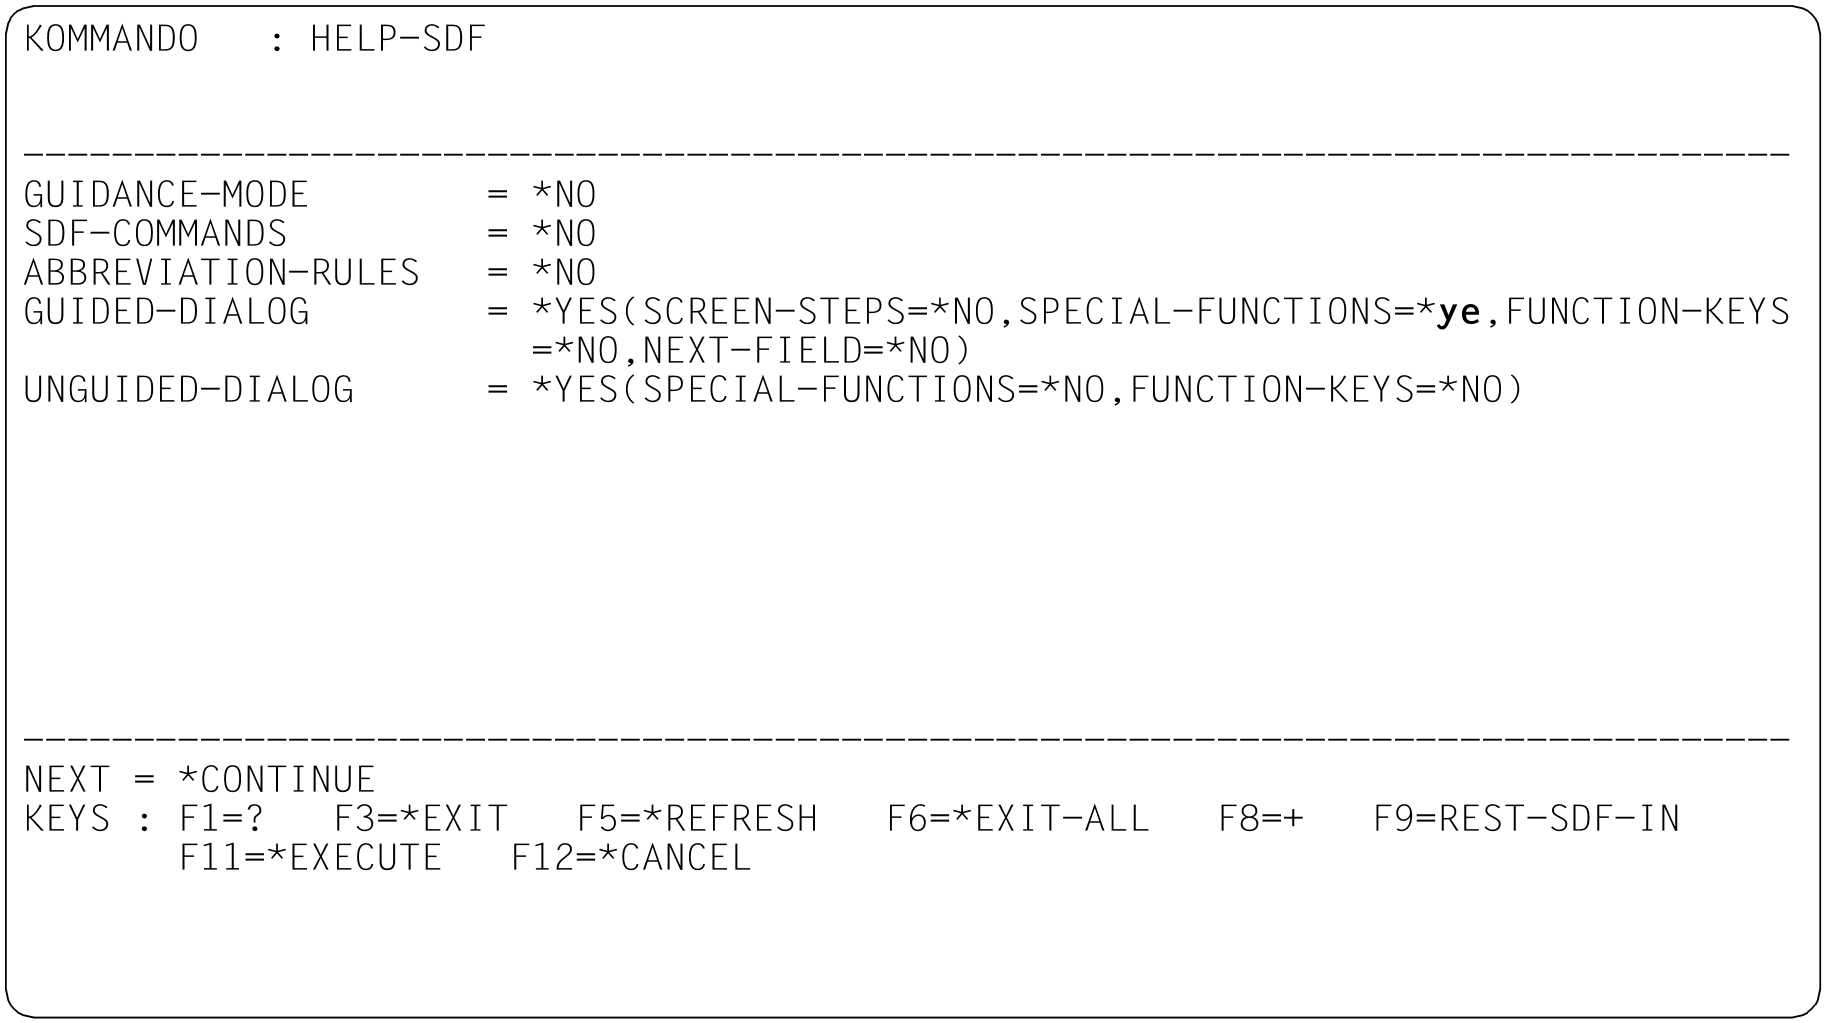Click FUNCTION-KEYS=*NO in UNGUIDED-DIALOG
1826x1023 pixels.
tap(1317, 390)
